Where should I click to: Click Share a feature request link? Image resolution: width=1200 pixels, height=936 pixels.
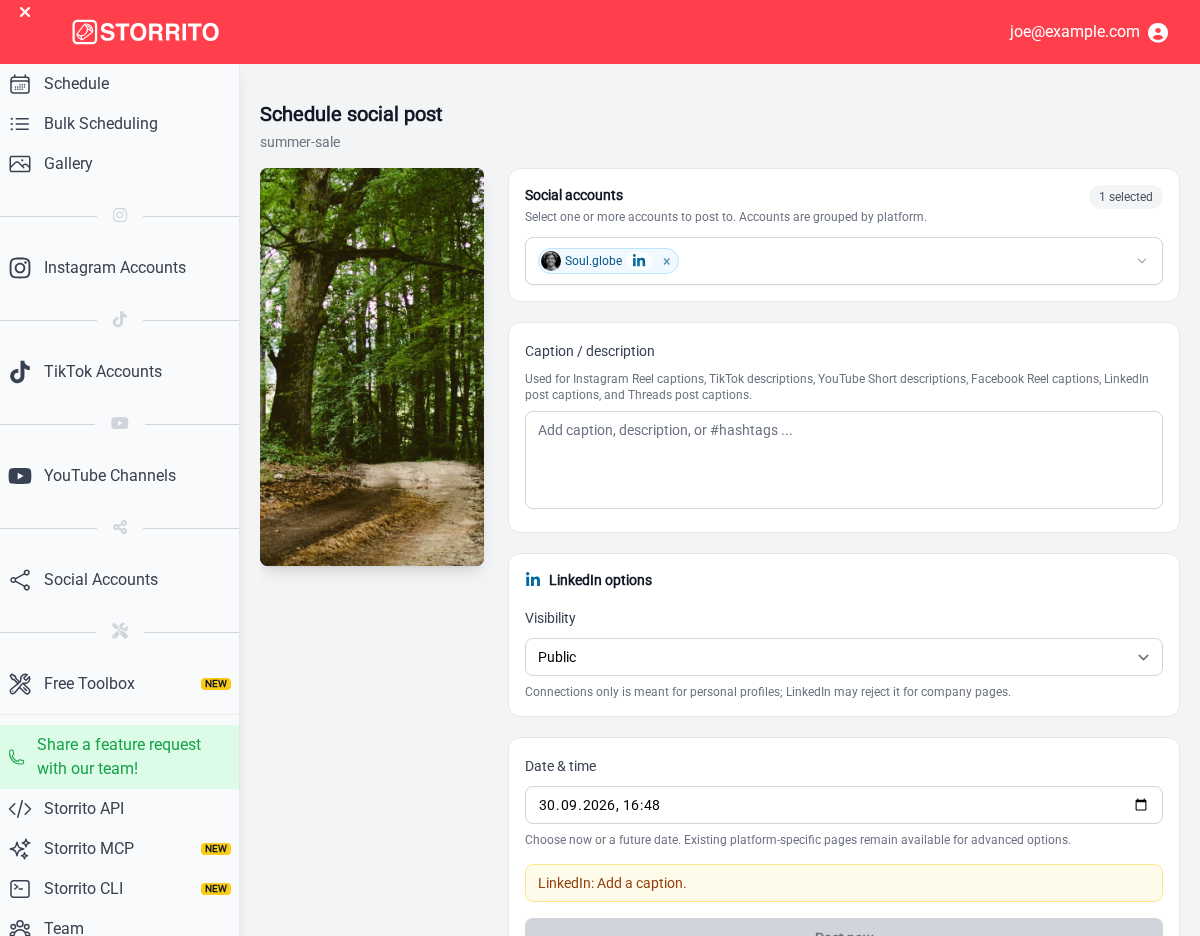click(x=120, y=757)
